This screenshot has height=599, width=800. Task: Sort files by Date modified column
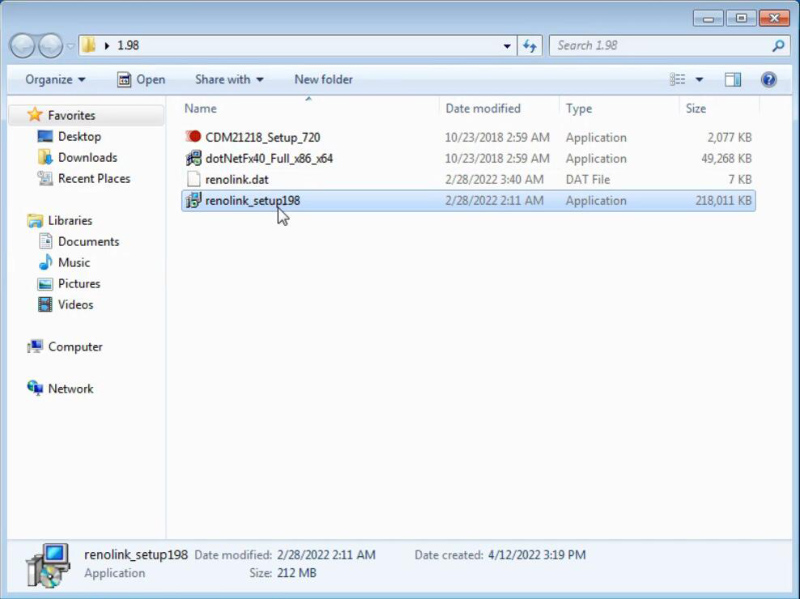coord(483,108)
